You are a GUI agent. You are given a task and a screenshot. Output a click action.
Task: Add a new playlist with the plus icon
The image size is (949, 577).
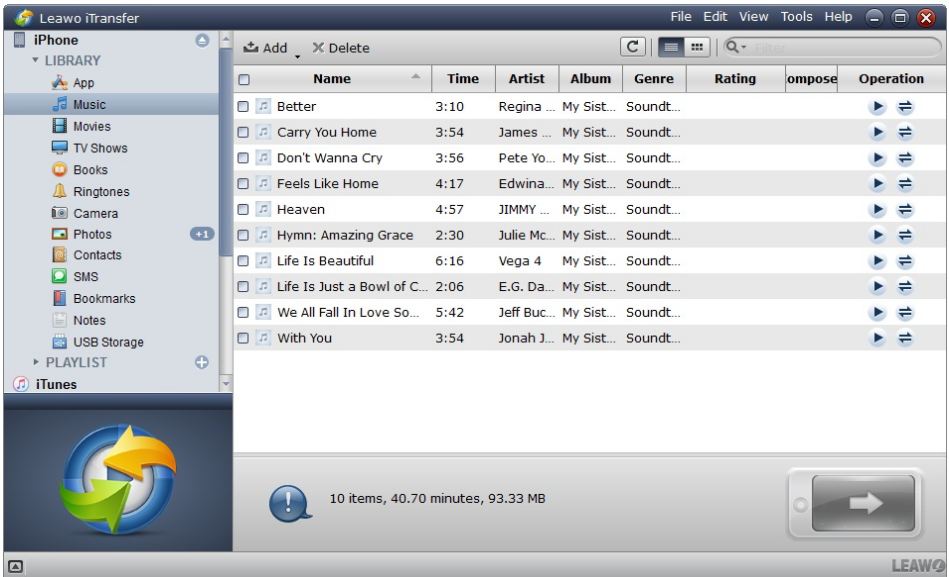(x=200, y=362)
